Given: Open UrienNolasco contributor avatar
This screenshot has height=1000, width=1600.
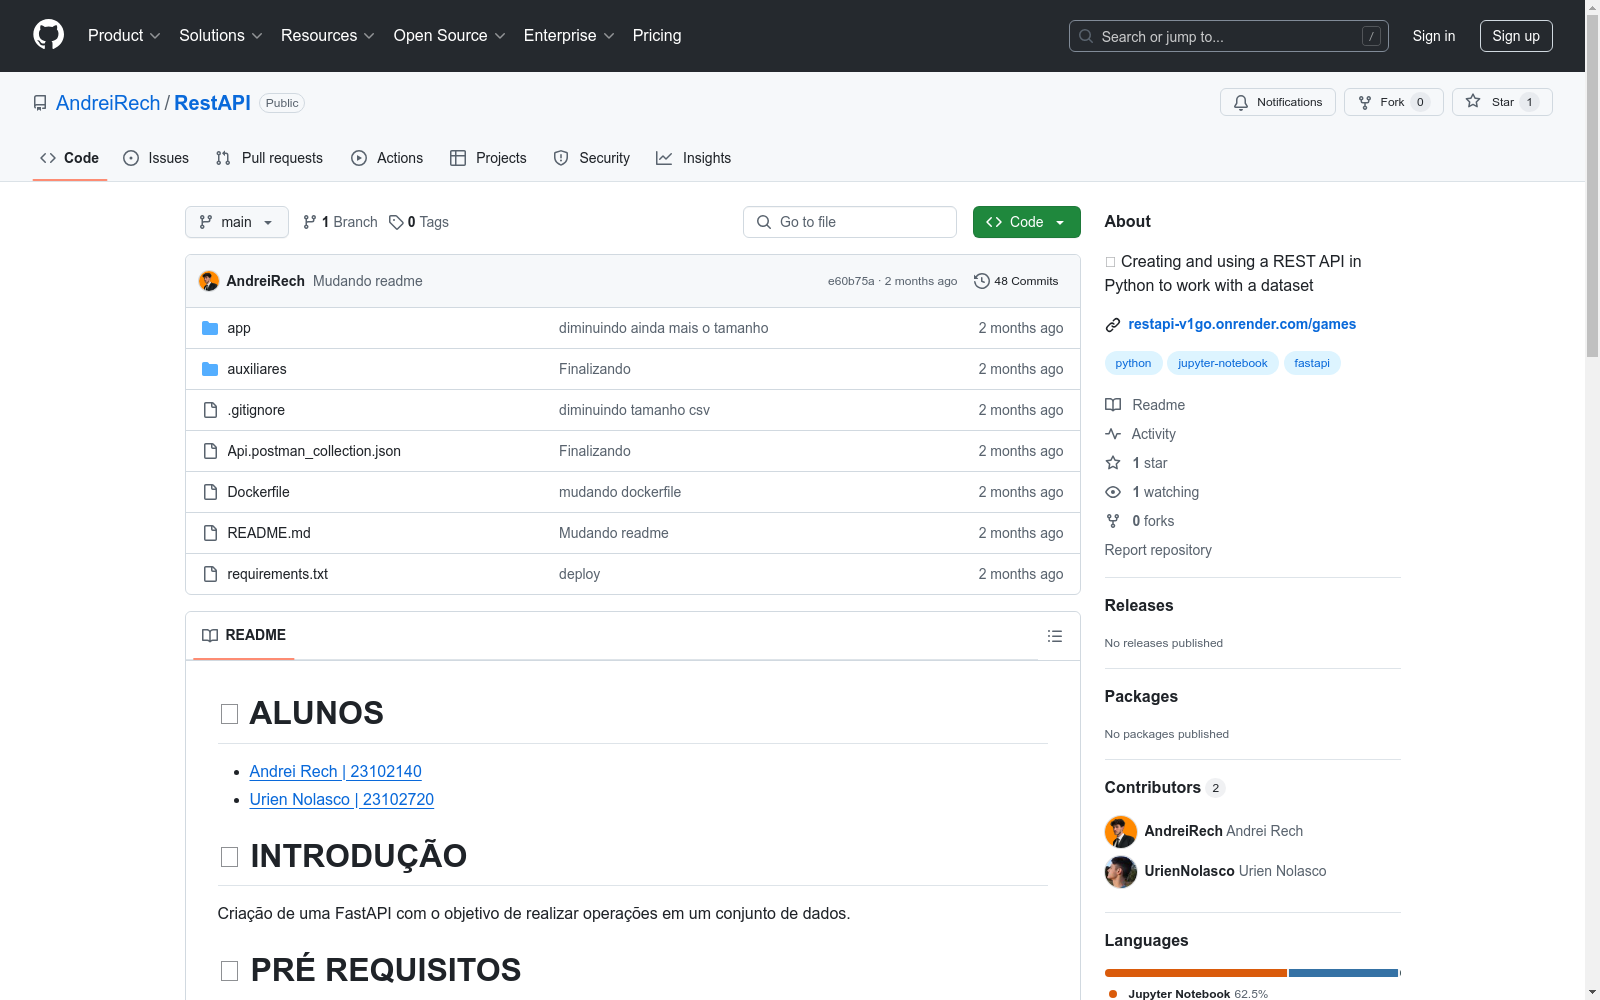Looking at the screenshot, I should 1121,872.
